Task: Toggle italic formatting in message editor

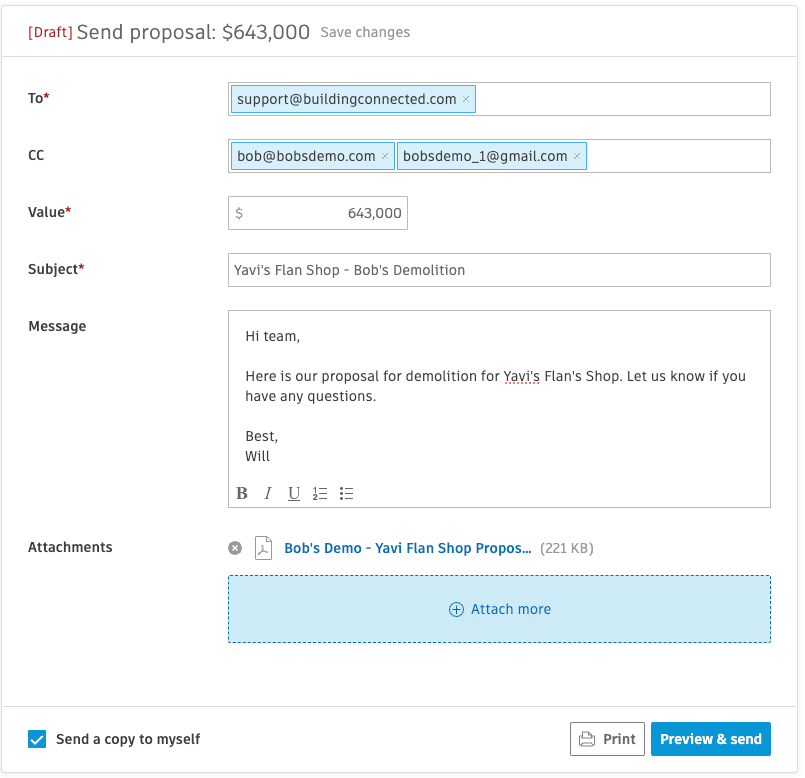Action: [x=267, y=494]
